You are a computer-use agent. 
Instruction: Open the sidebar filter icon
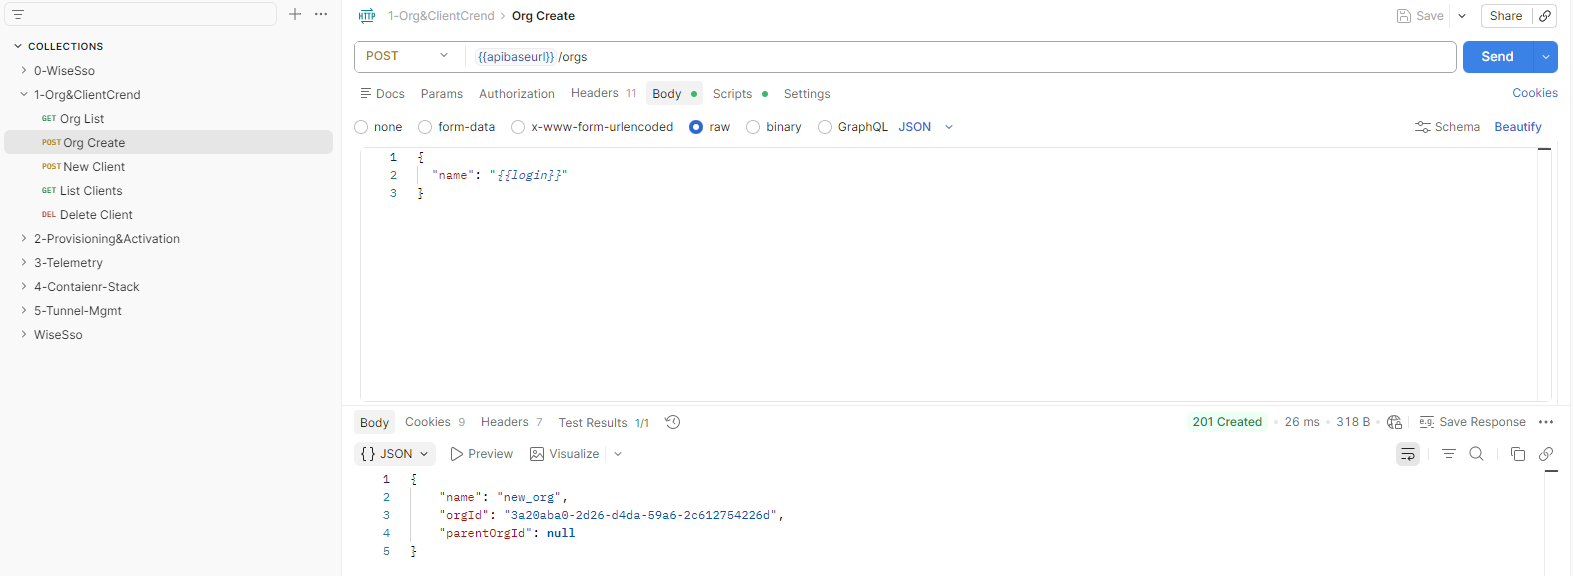tap(18, 14)
